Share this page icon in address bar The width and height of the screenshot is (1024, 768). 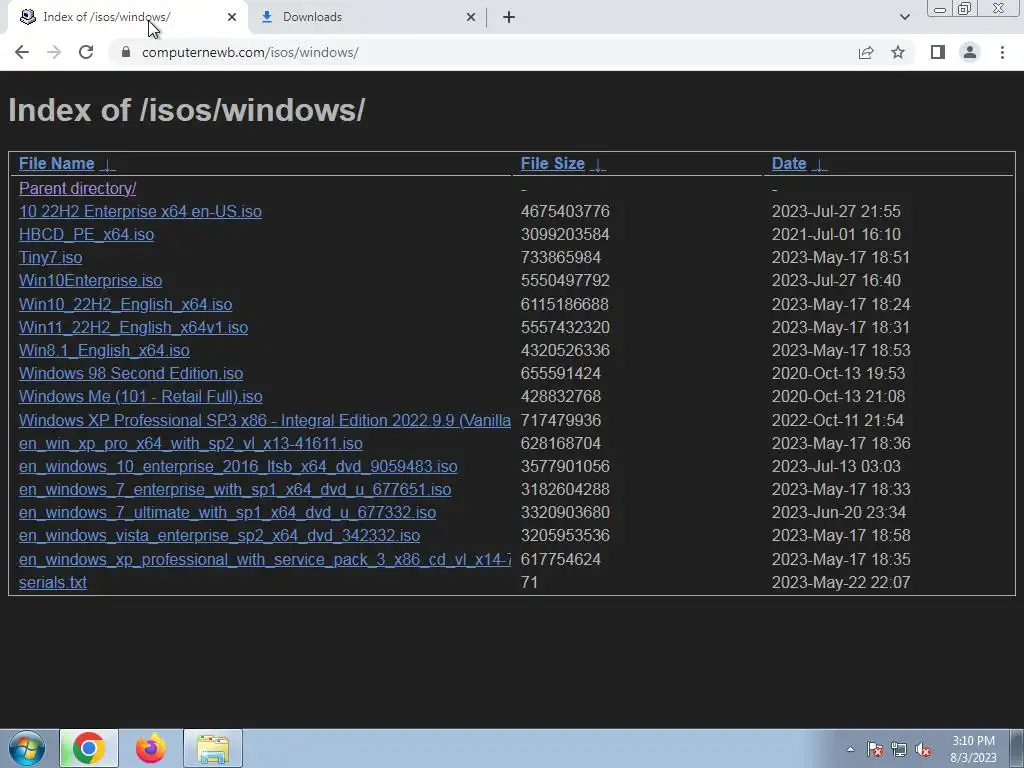tap(866, 52)
